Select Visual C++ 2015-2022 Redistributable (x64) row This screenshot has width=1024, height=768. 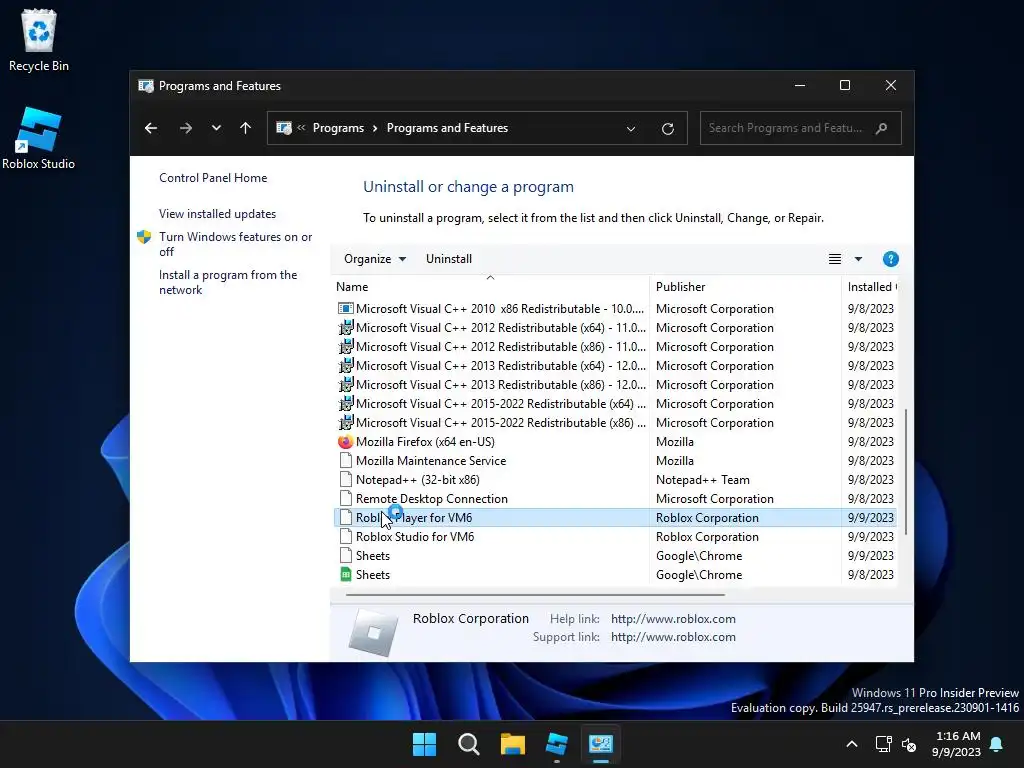pos(615,404)
